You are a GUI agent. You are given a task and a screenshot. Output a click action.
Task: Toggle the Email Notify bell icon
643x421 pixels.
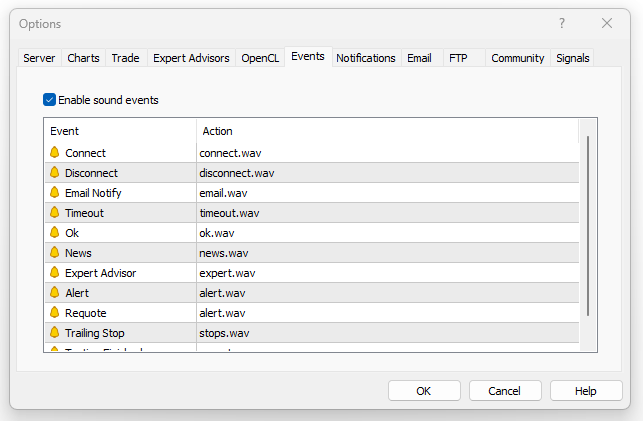55,193
